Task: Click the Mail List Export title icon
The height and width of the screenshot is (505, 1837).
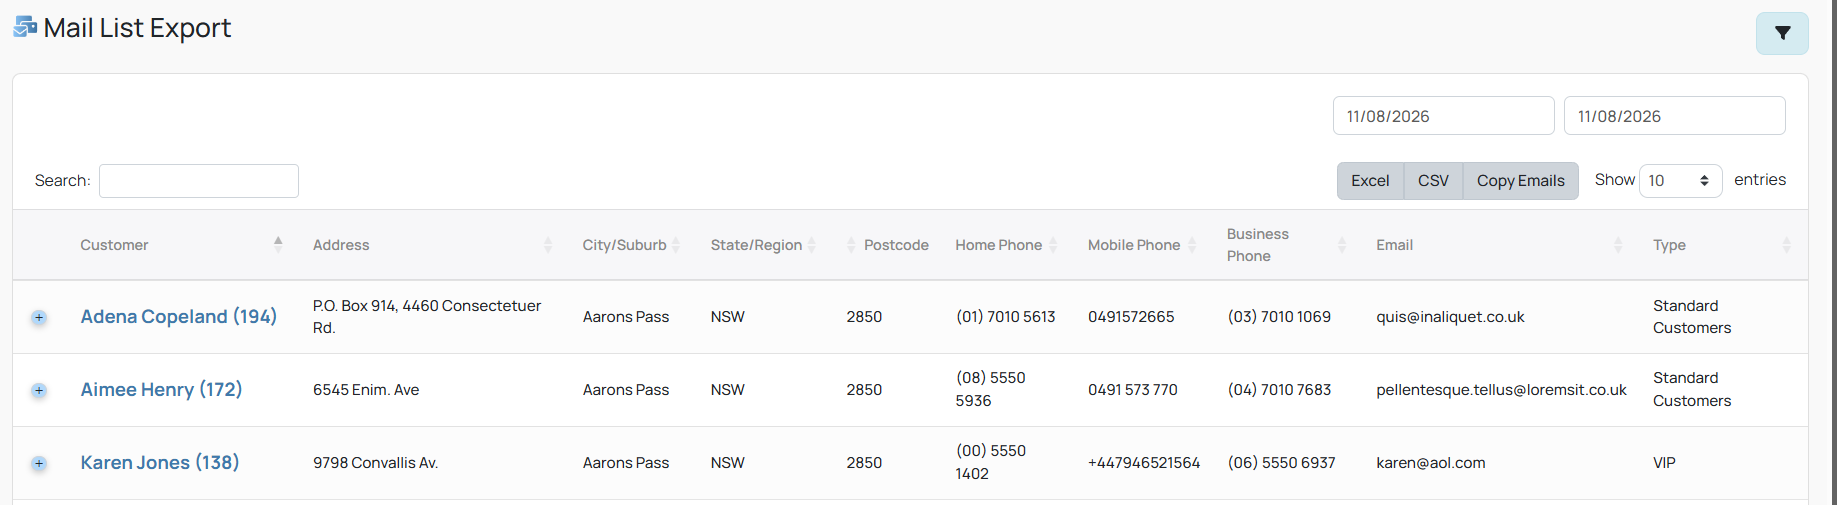Action: pos(25,27)
